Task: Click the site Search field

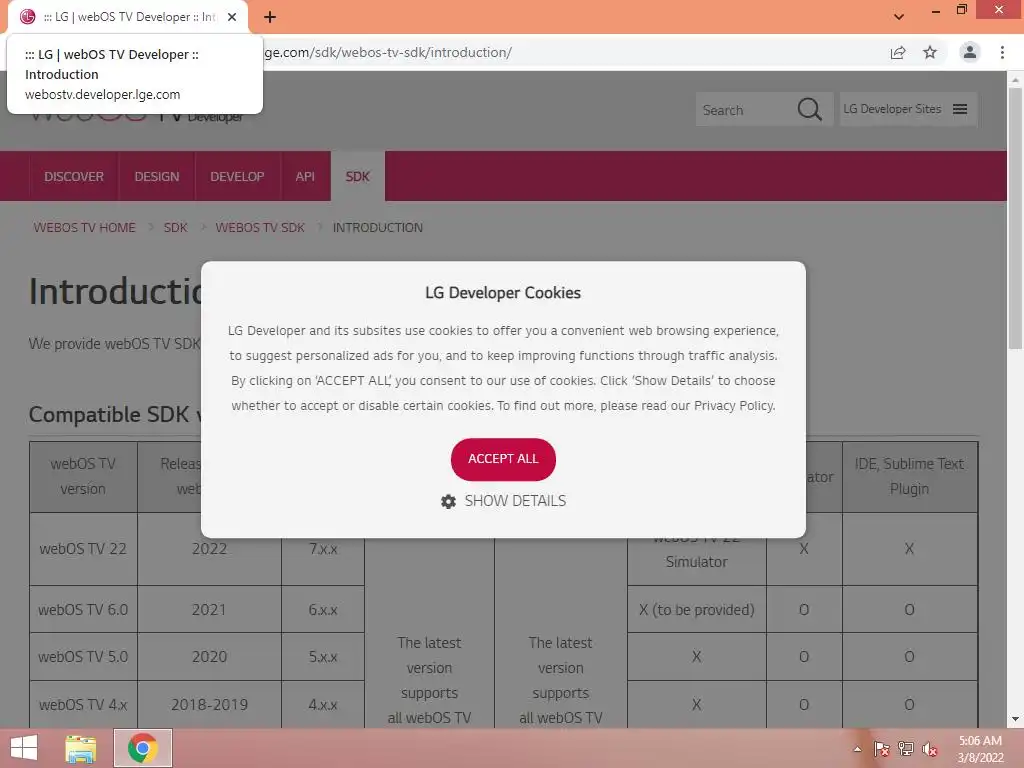Action: tap(744, 110)
